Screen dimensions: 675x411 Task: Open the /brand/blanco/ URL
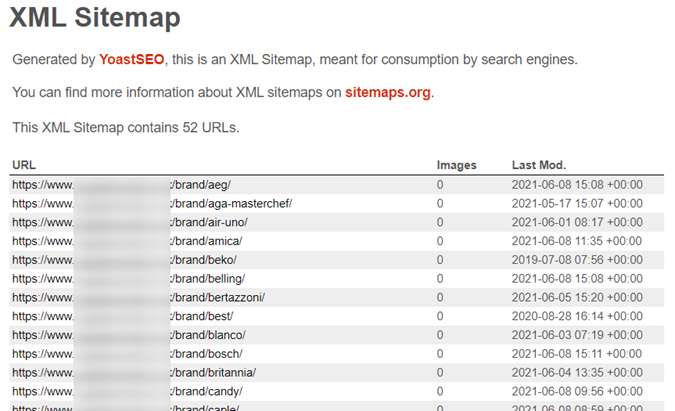pyautogui.click(x=129, y=335)
